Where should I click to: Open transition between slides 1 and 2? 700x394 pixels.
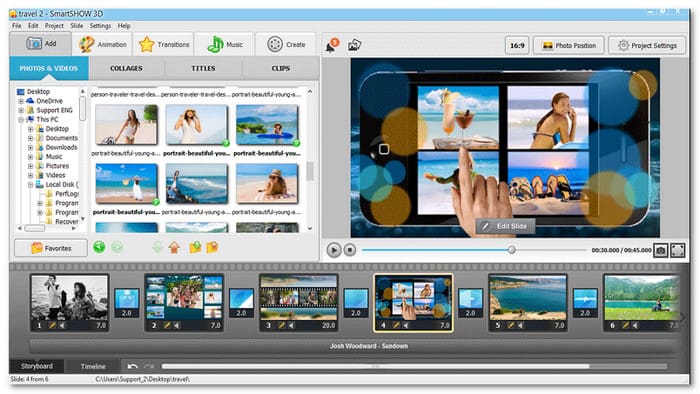coord(127,303)
